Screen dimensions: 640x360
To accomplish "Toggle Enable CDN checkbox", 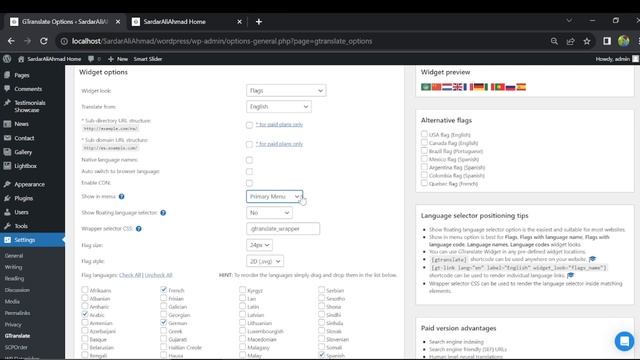I will point(249,183).
